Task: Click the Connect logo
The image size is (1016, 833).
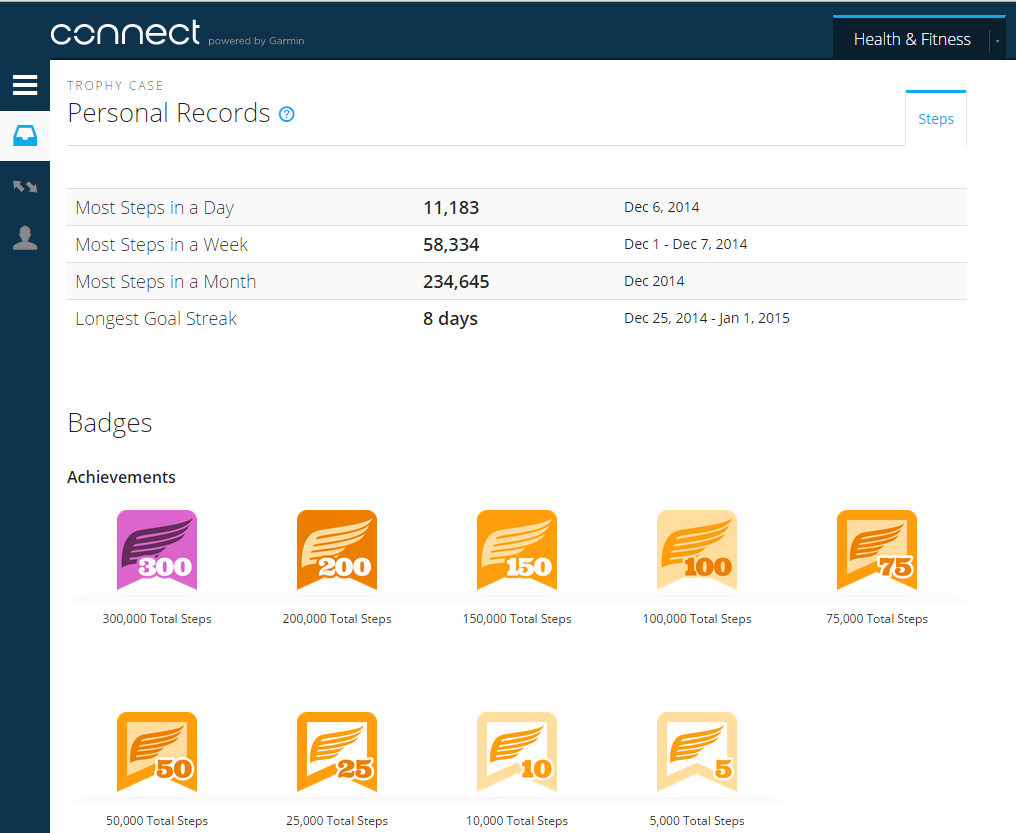Action: [x=126, y=34]
